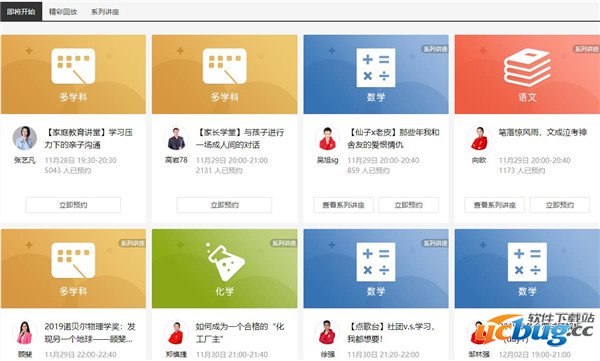Open title 【仙子x老皮】那些年我和舍友的爱恨情仇
This screenshot has width=600, height=361.
(x=393, y=139)
